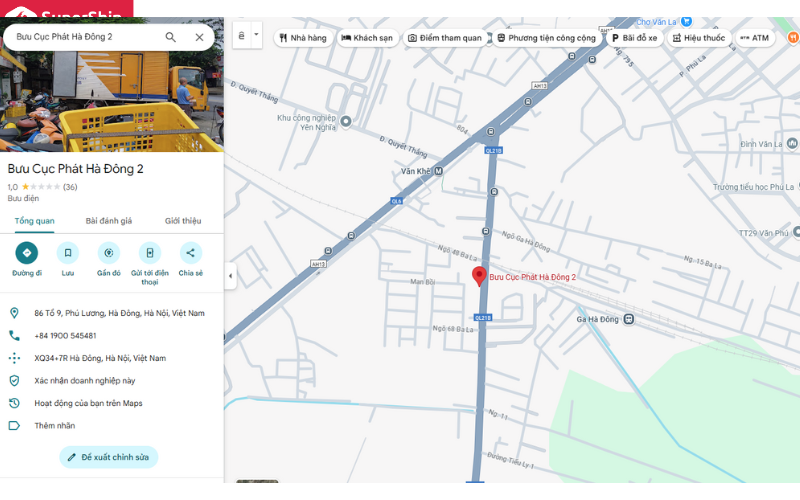Click the Đường đi directions icon
Image resolution: width=800 pixels, height=500 pixels.
(x=27, y=253)
